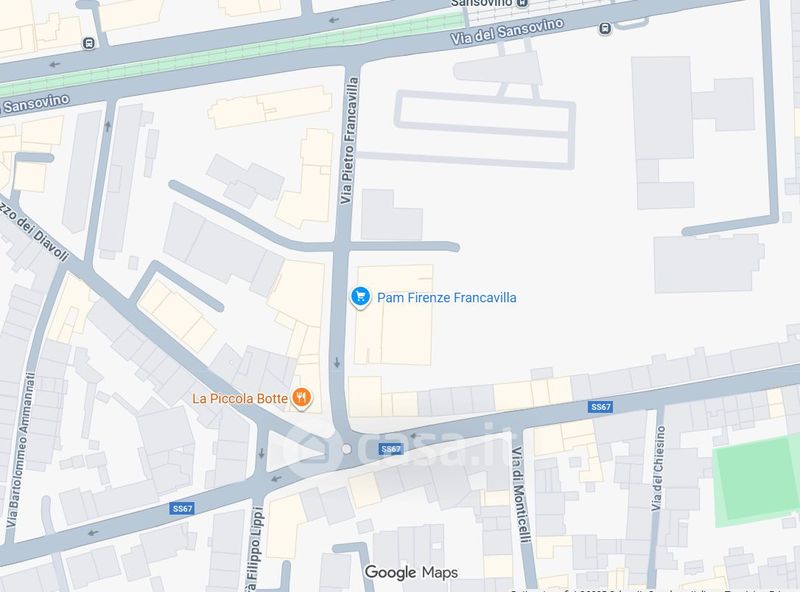Click the SS67 shield near Via del Chiesino
The image size is (800, 592).
(601, 407)
